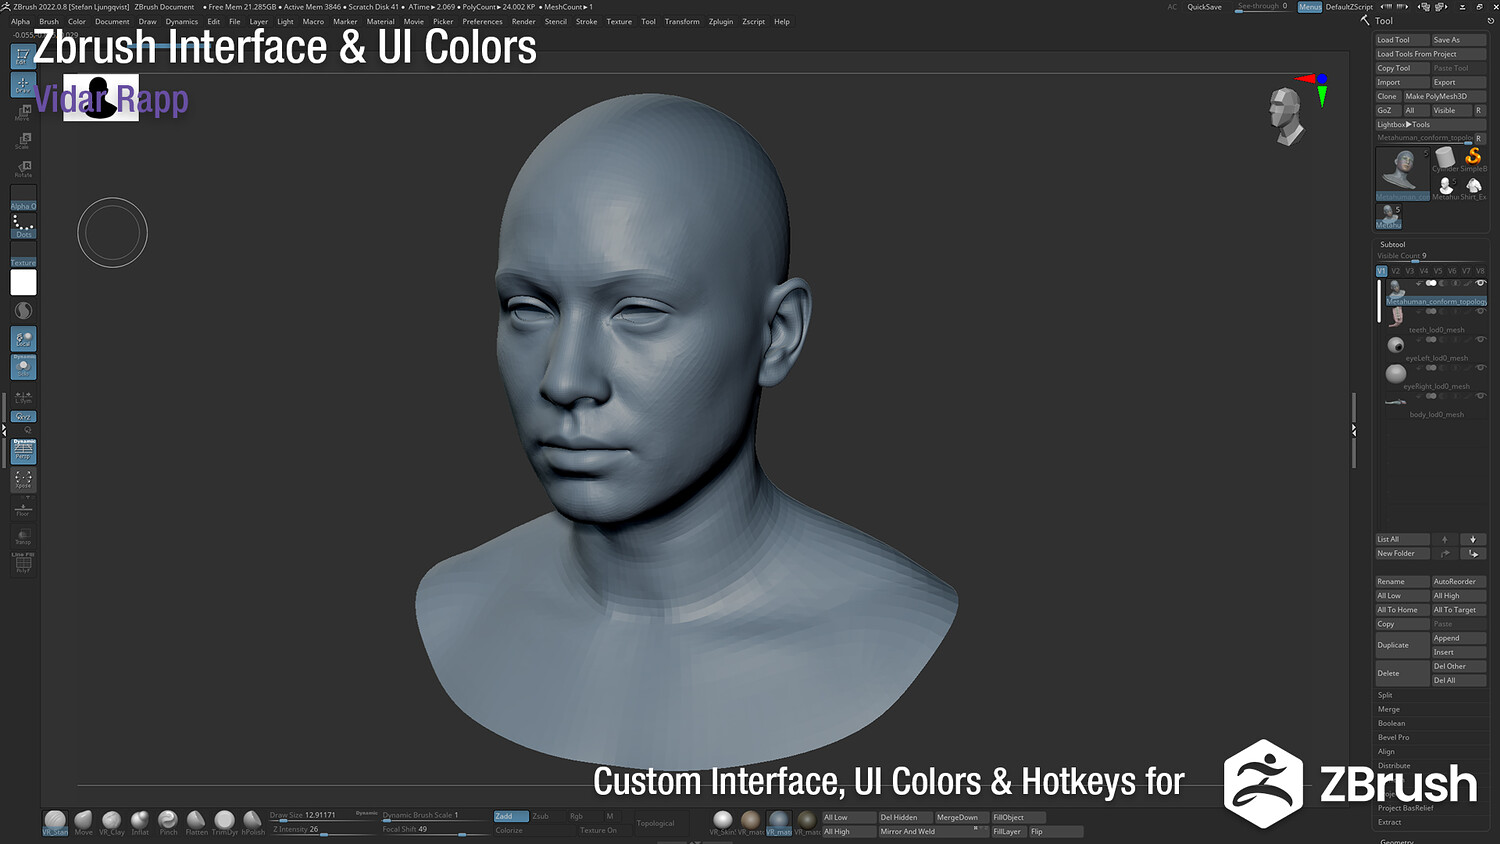The width and height of the screenshot is (1500, 844).
Task: Activate the Edit mode icon
Action: pyautogui.click(x=23, y=56)
